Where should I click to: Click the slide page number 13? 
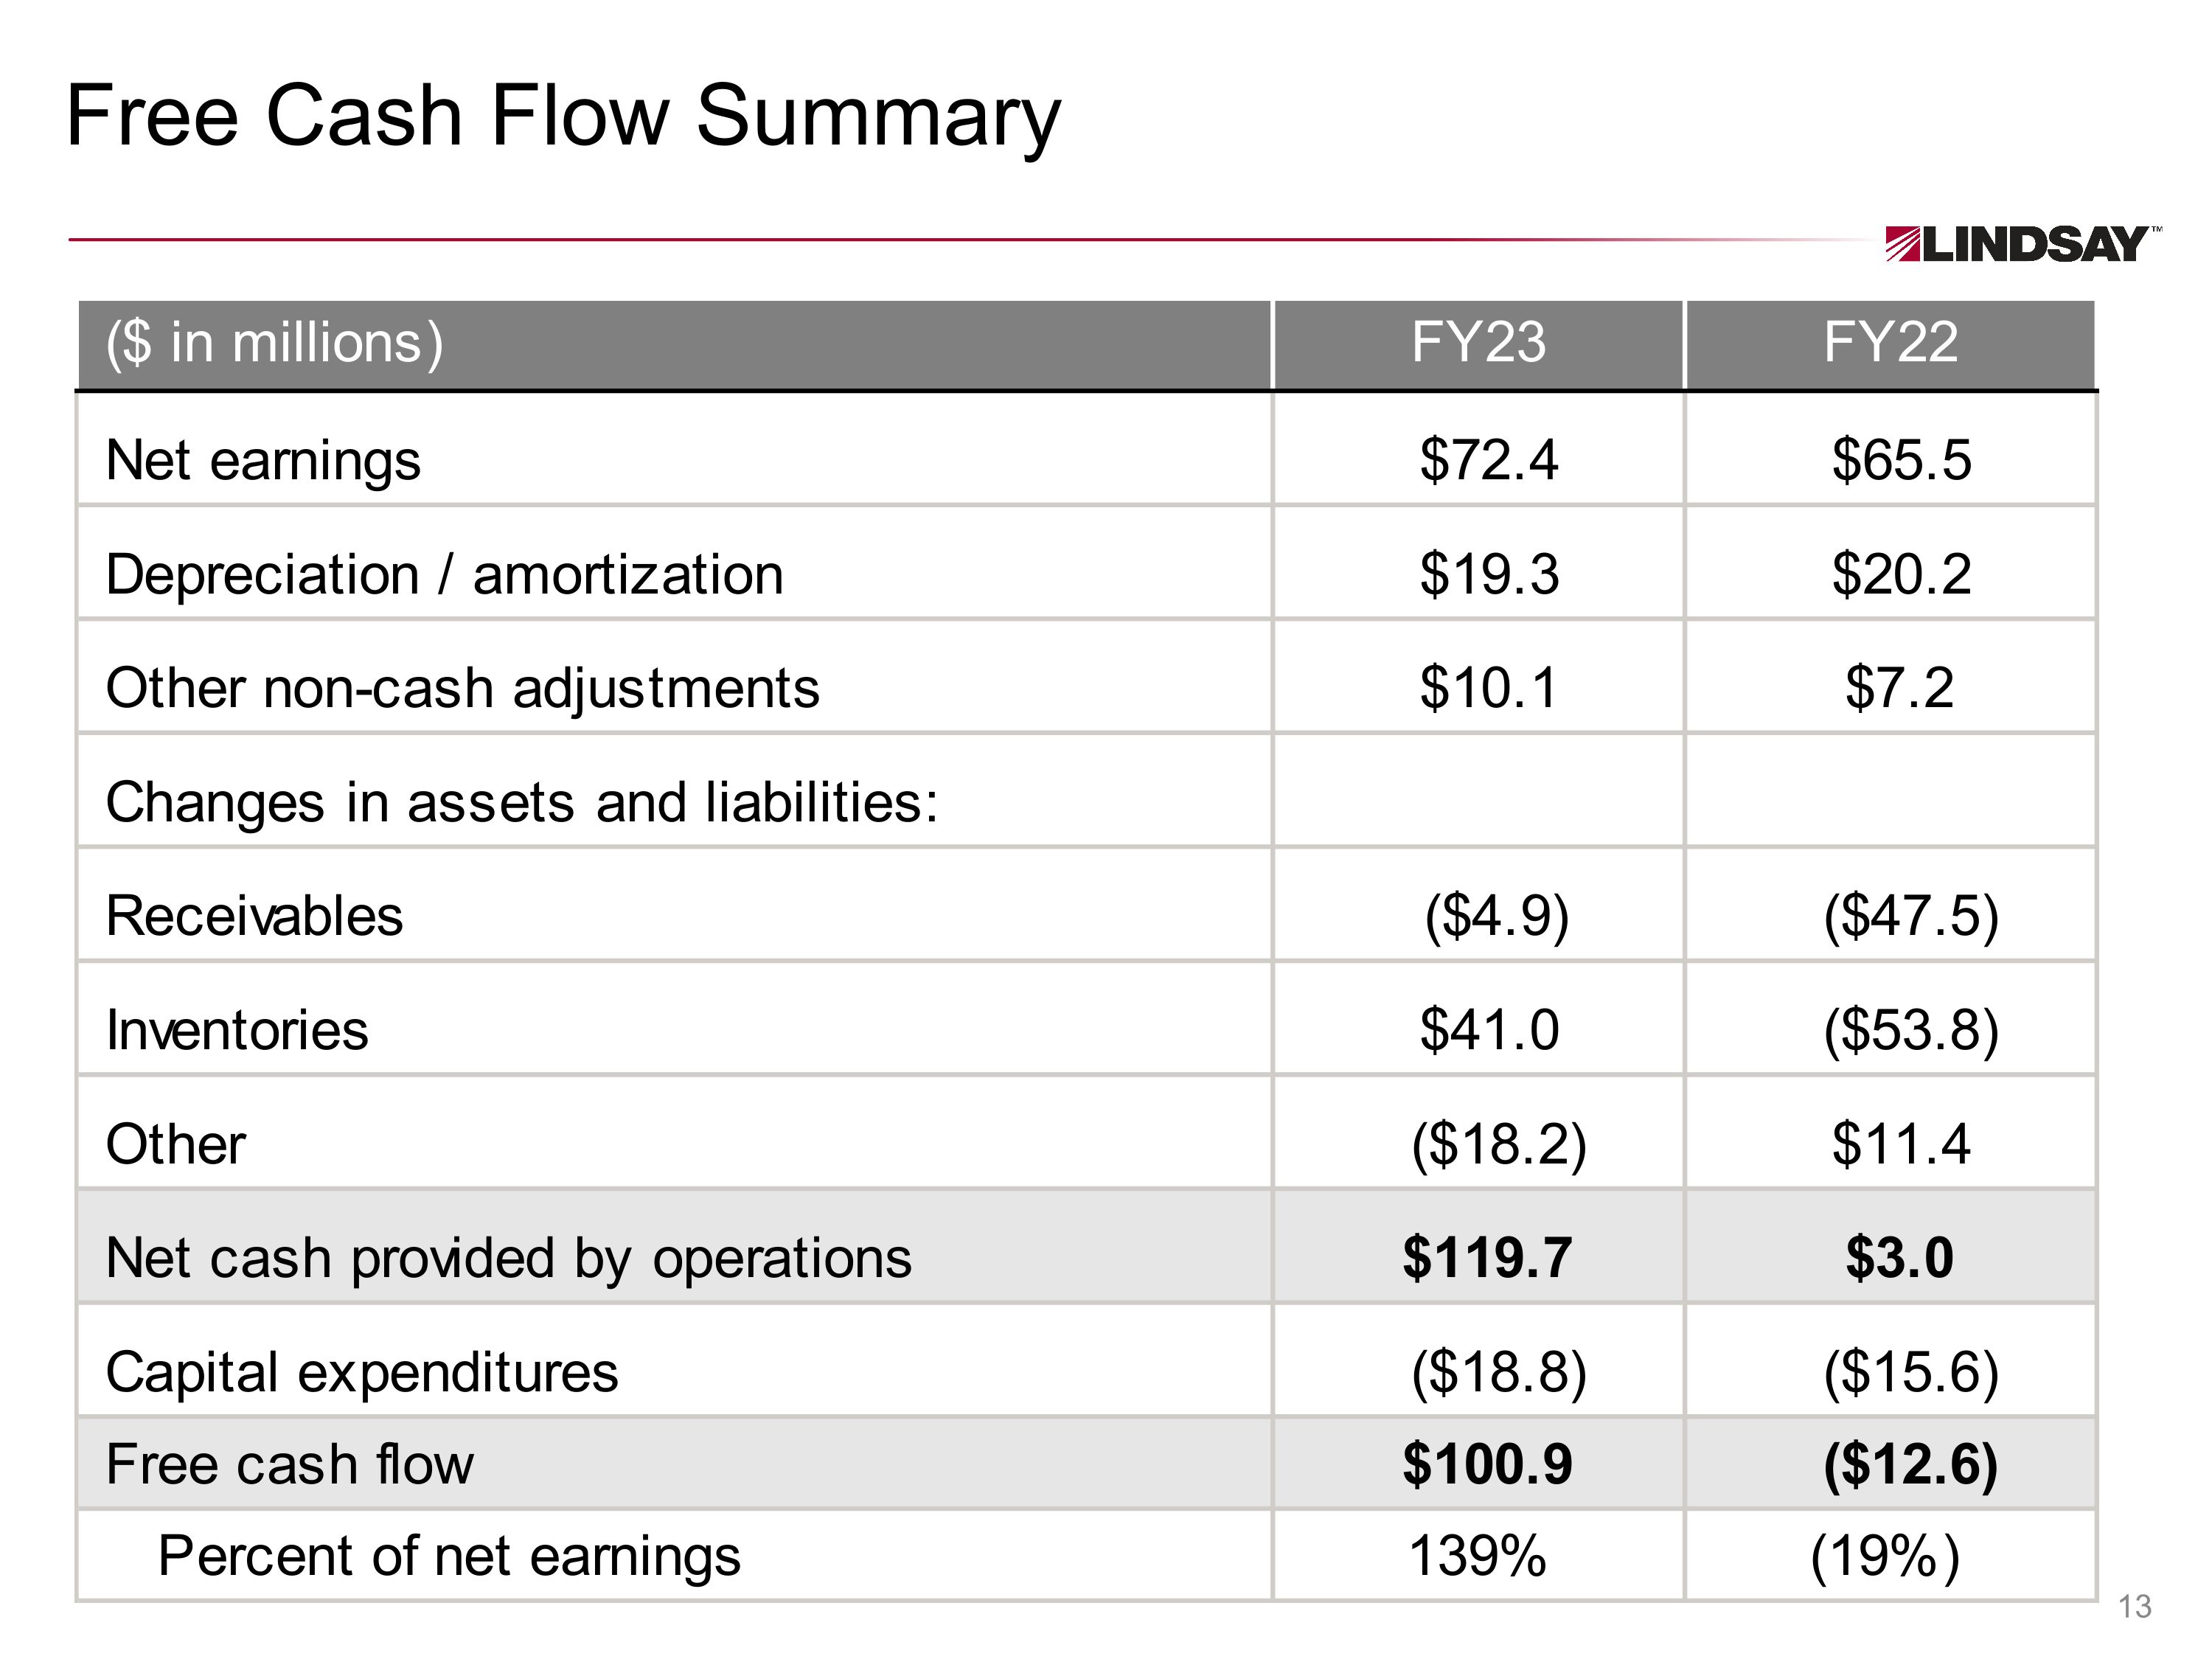coord(2134,1607)
